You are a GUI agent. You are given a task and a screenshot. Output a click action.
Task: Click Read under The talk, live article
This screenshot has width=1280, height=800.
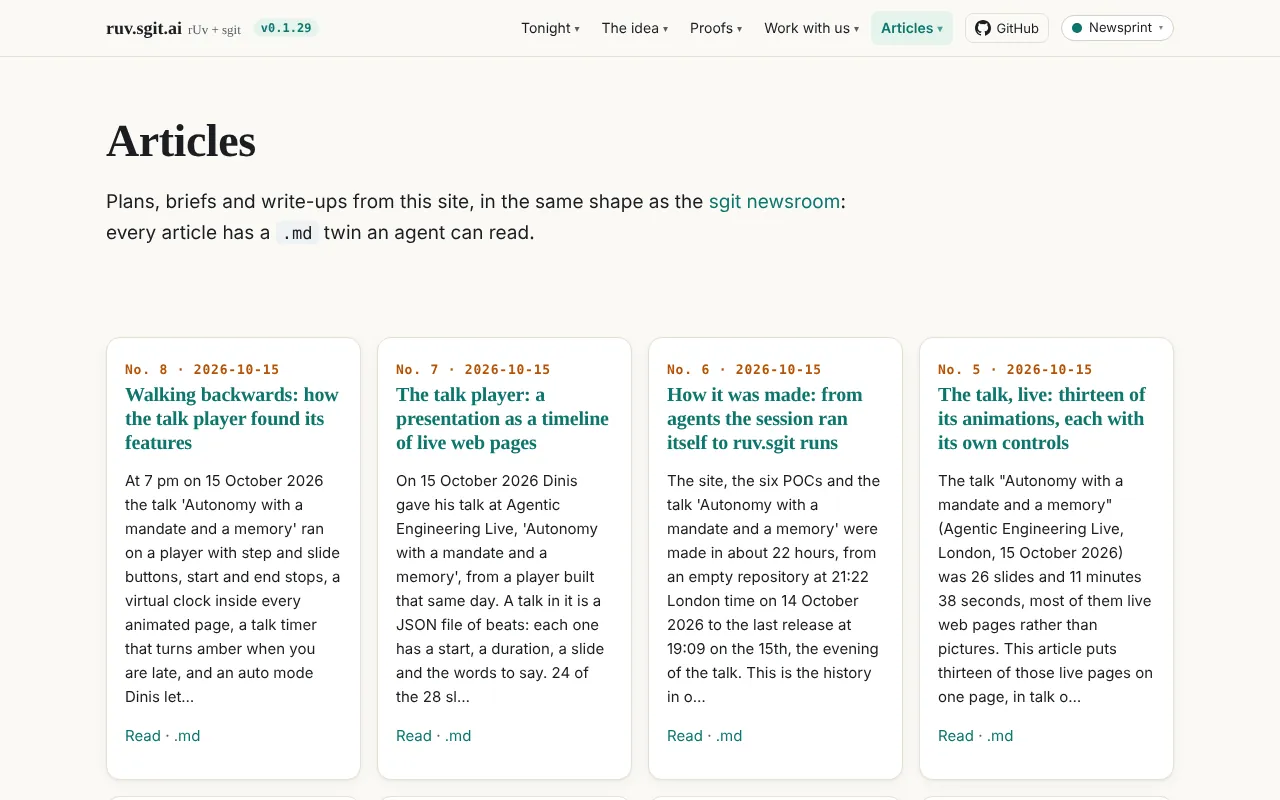point(956,736)
